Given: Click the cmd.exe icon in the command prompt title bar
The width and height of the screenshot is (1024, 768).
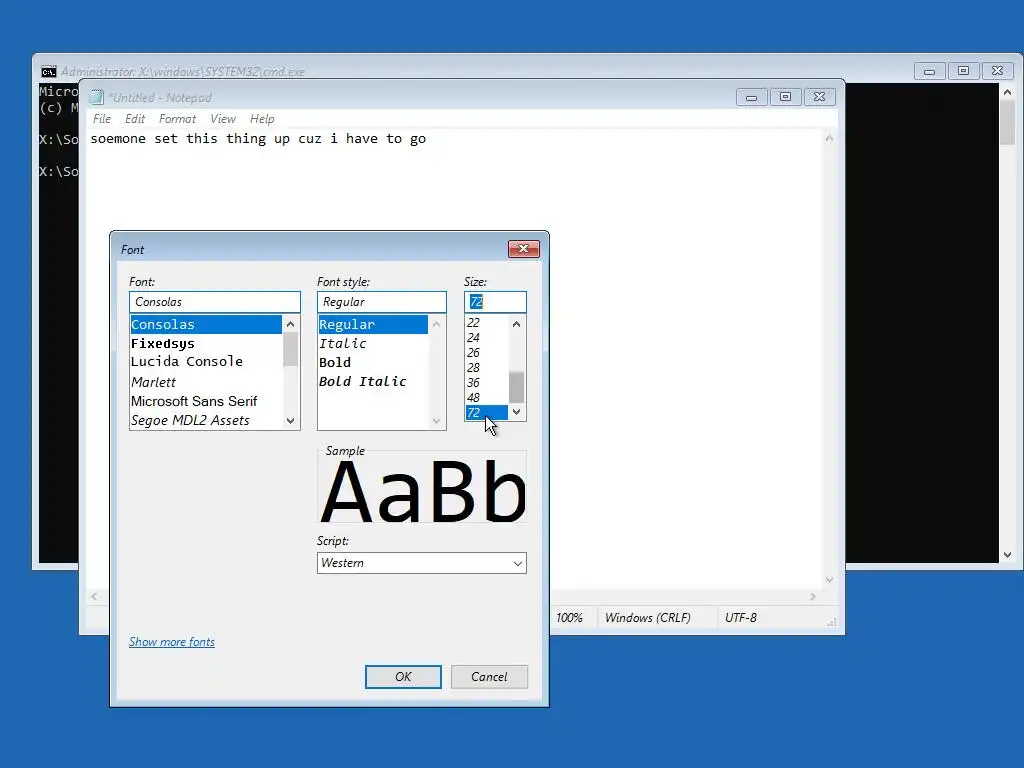Looking at the screenshot, I should click(x=48, y=71).
